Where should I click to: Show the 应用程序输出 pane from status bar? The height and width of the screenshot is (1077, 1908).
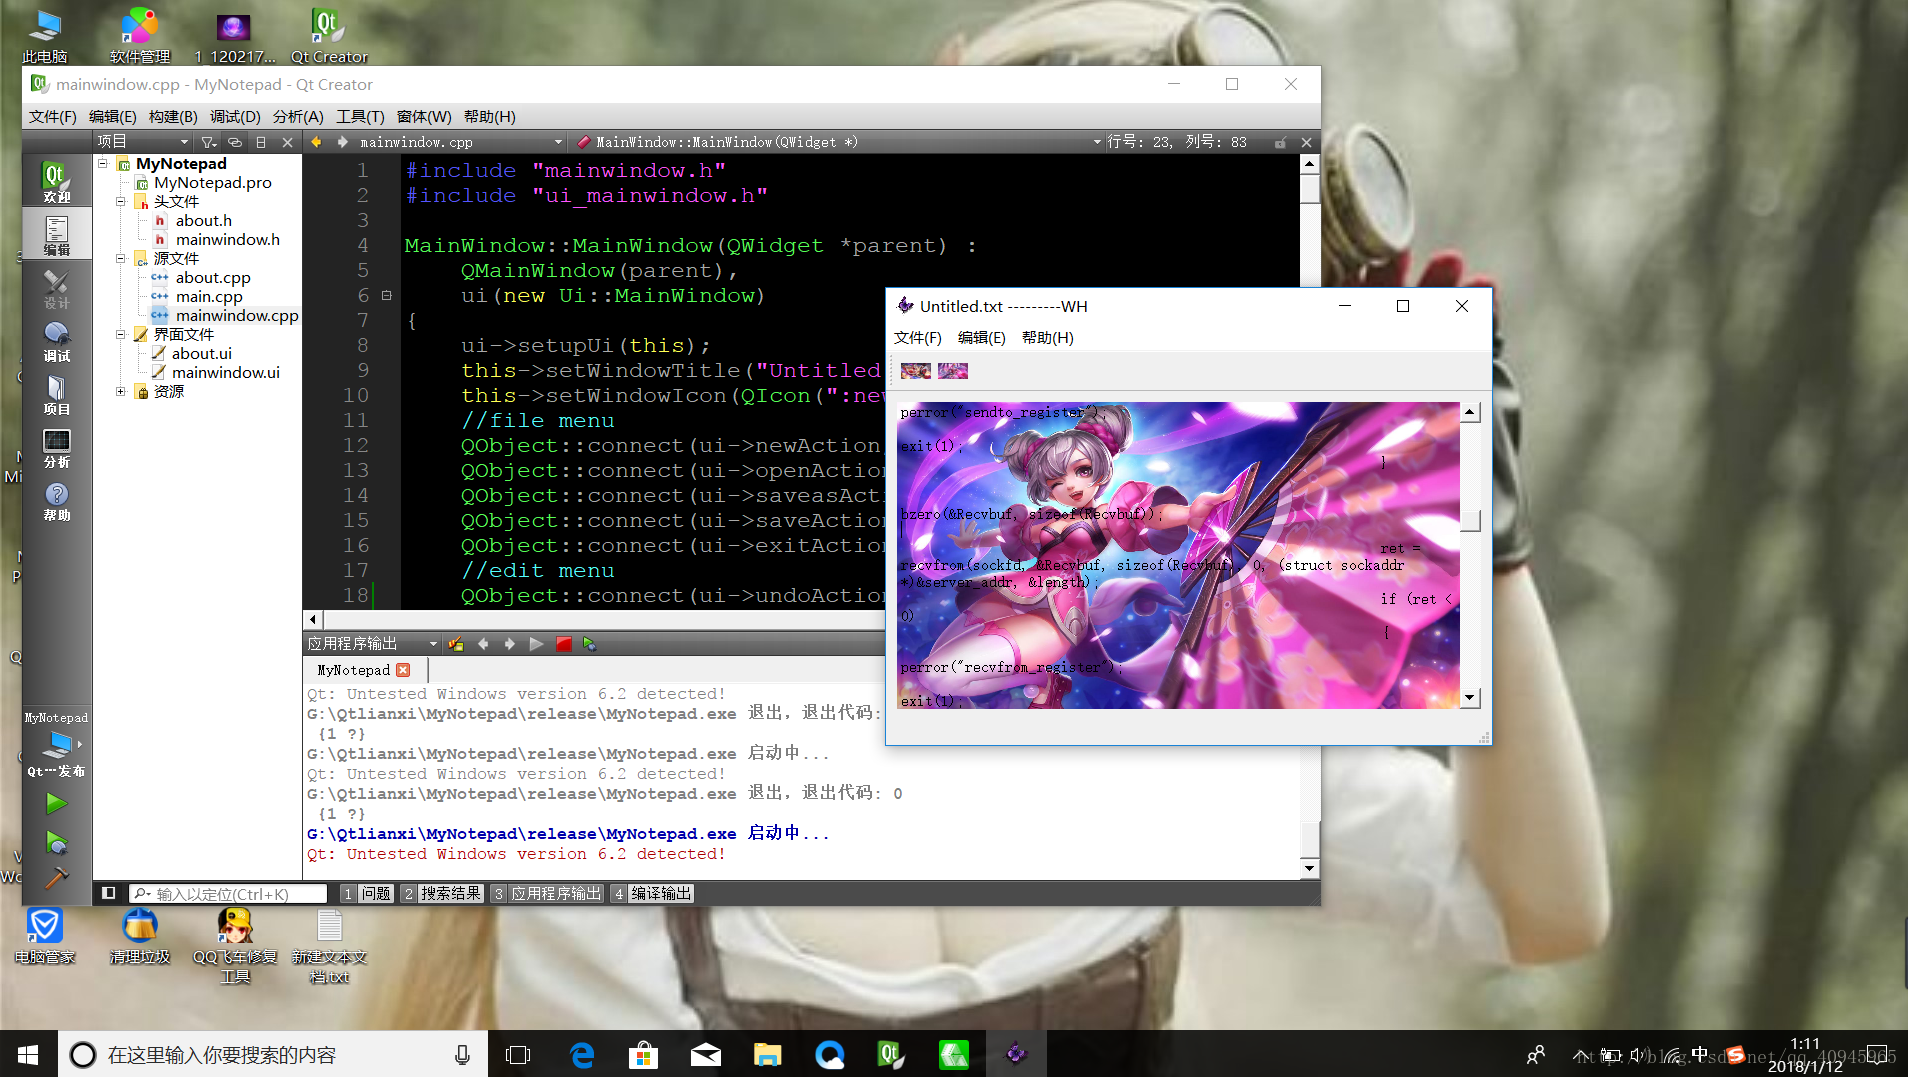[x=548, y=893]
